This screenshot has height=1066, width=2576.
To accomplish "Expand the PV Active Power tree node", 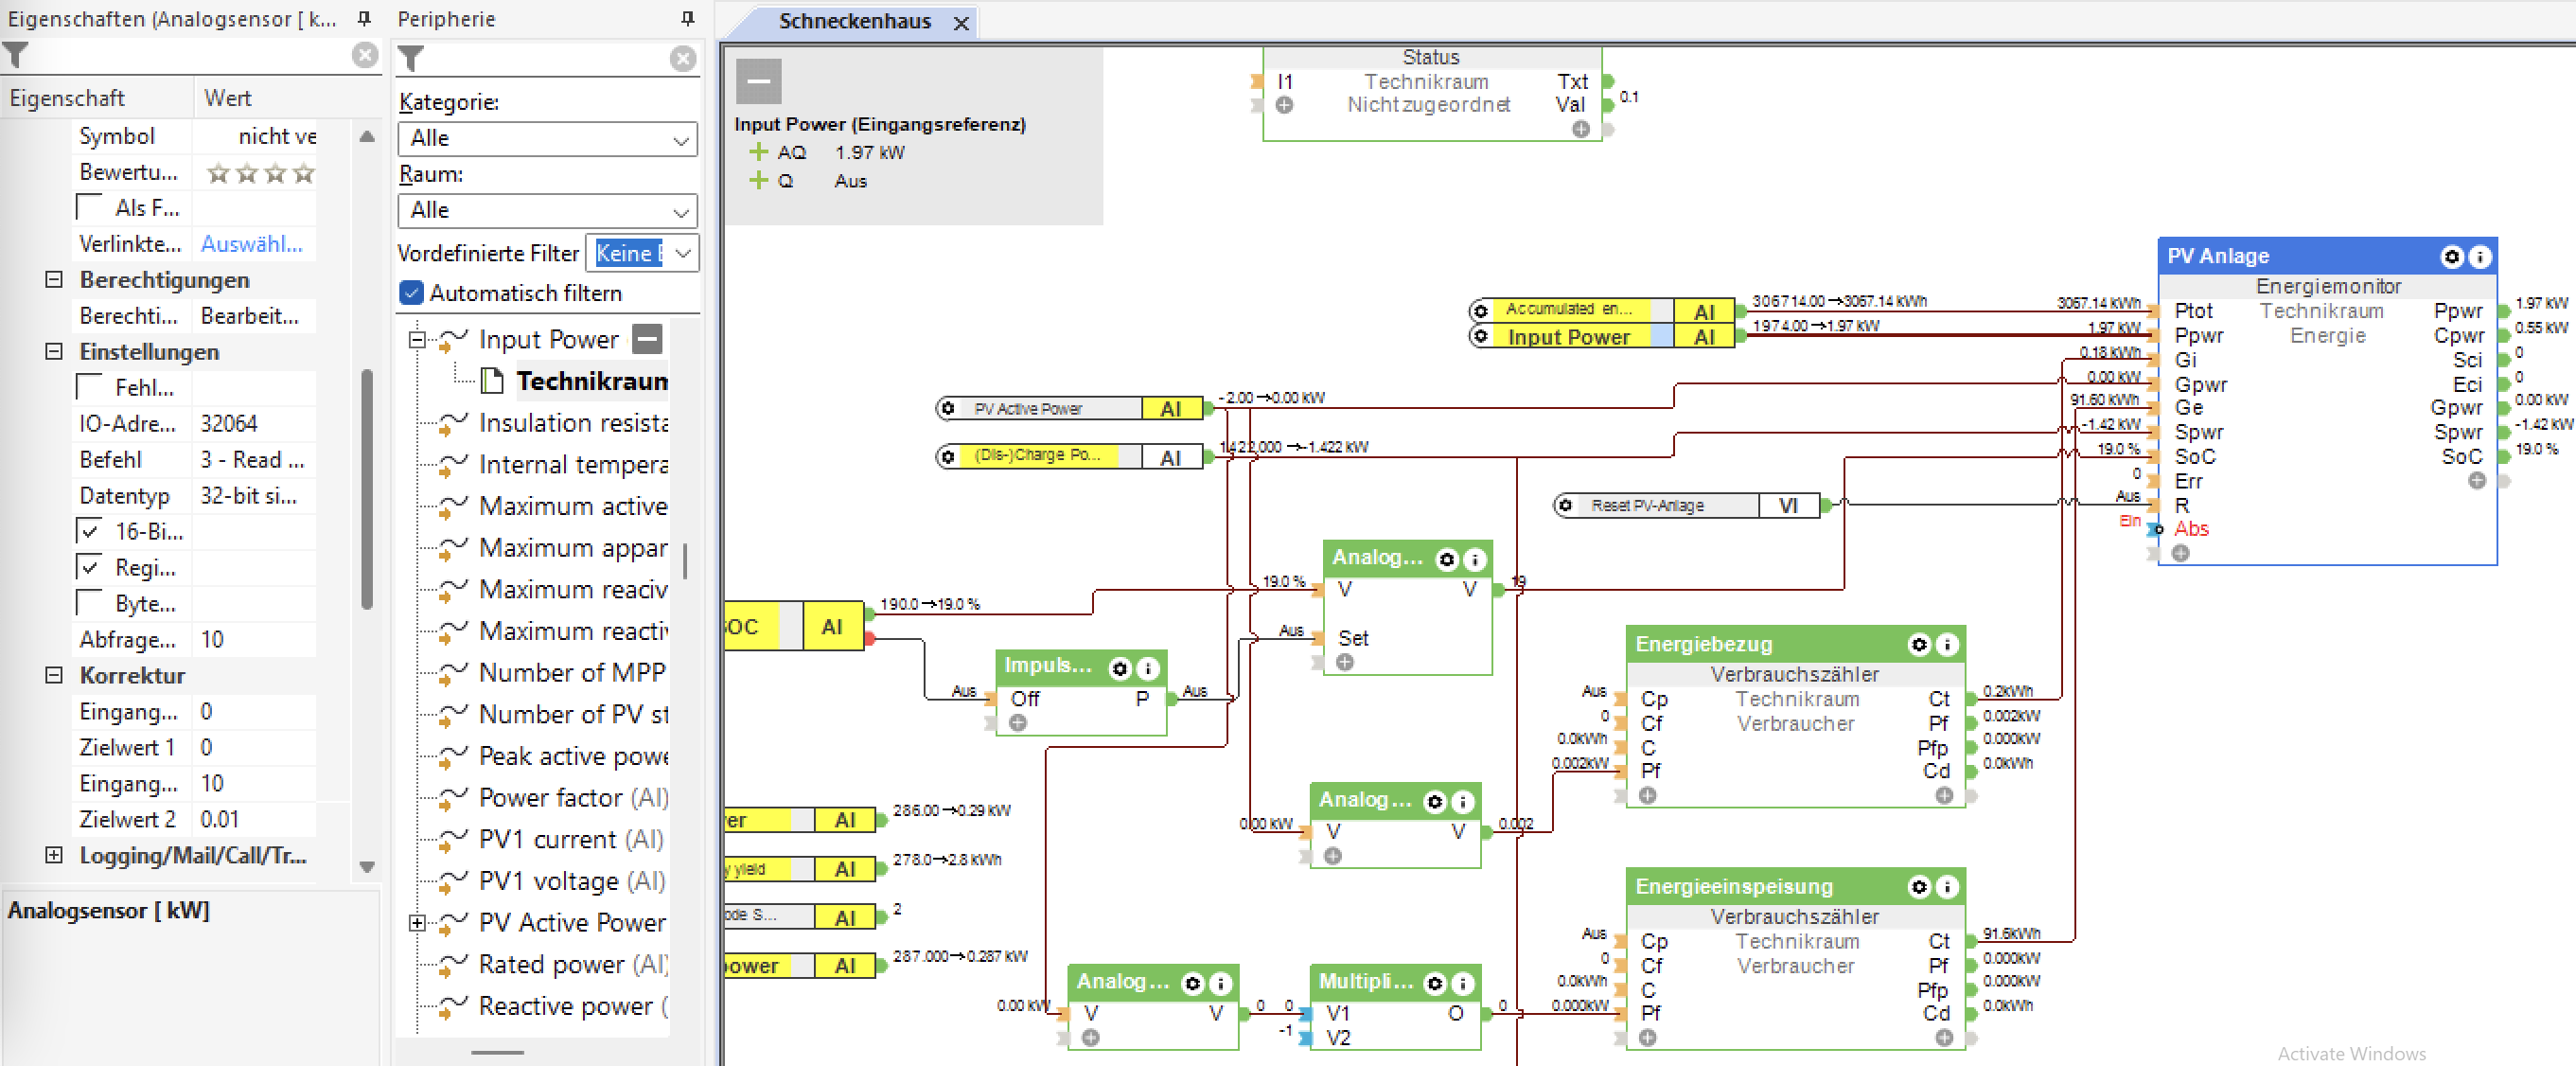I will tap(417, 923).
